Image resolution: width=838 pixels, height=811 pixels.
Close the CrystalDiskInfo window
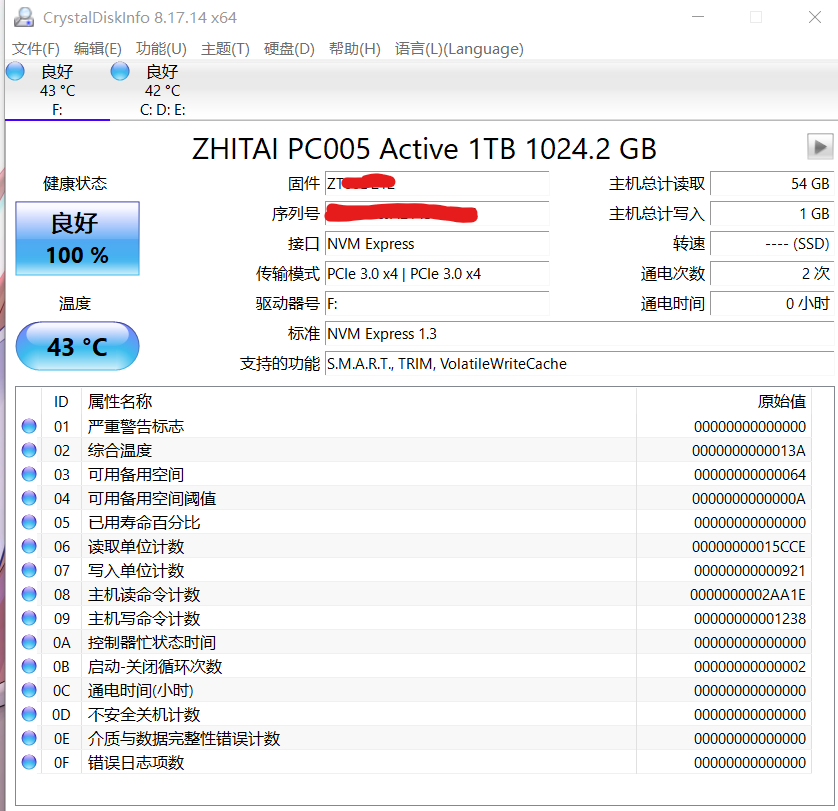click(814, 17)
